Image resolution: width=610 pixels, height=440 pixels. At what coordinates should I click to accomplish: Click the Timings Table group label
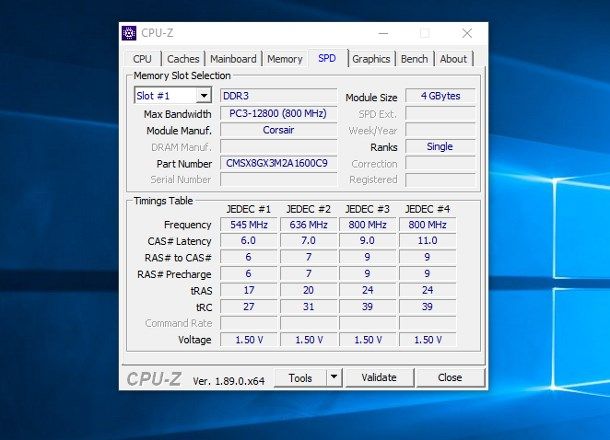pyautogui.click(x=163, y=201)
